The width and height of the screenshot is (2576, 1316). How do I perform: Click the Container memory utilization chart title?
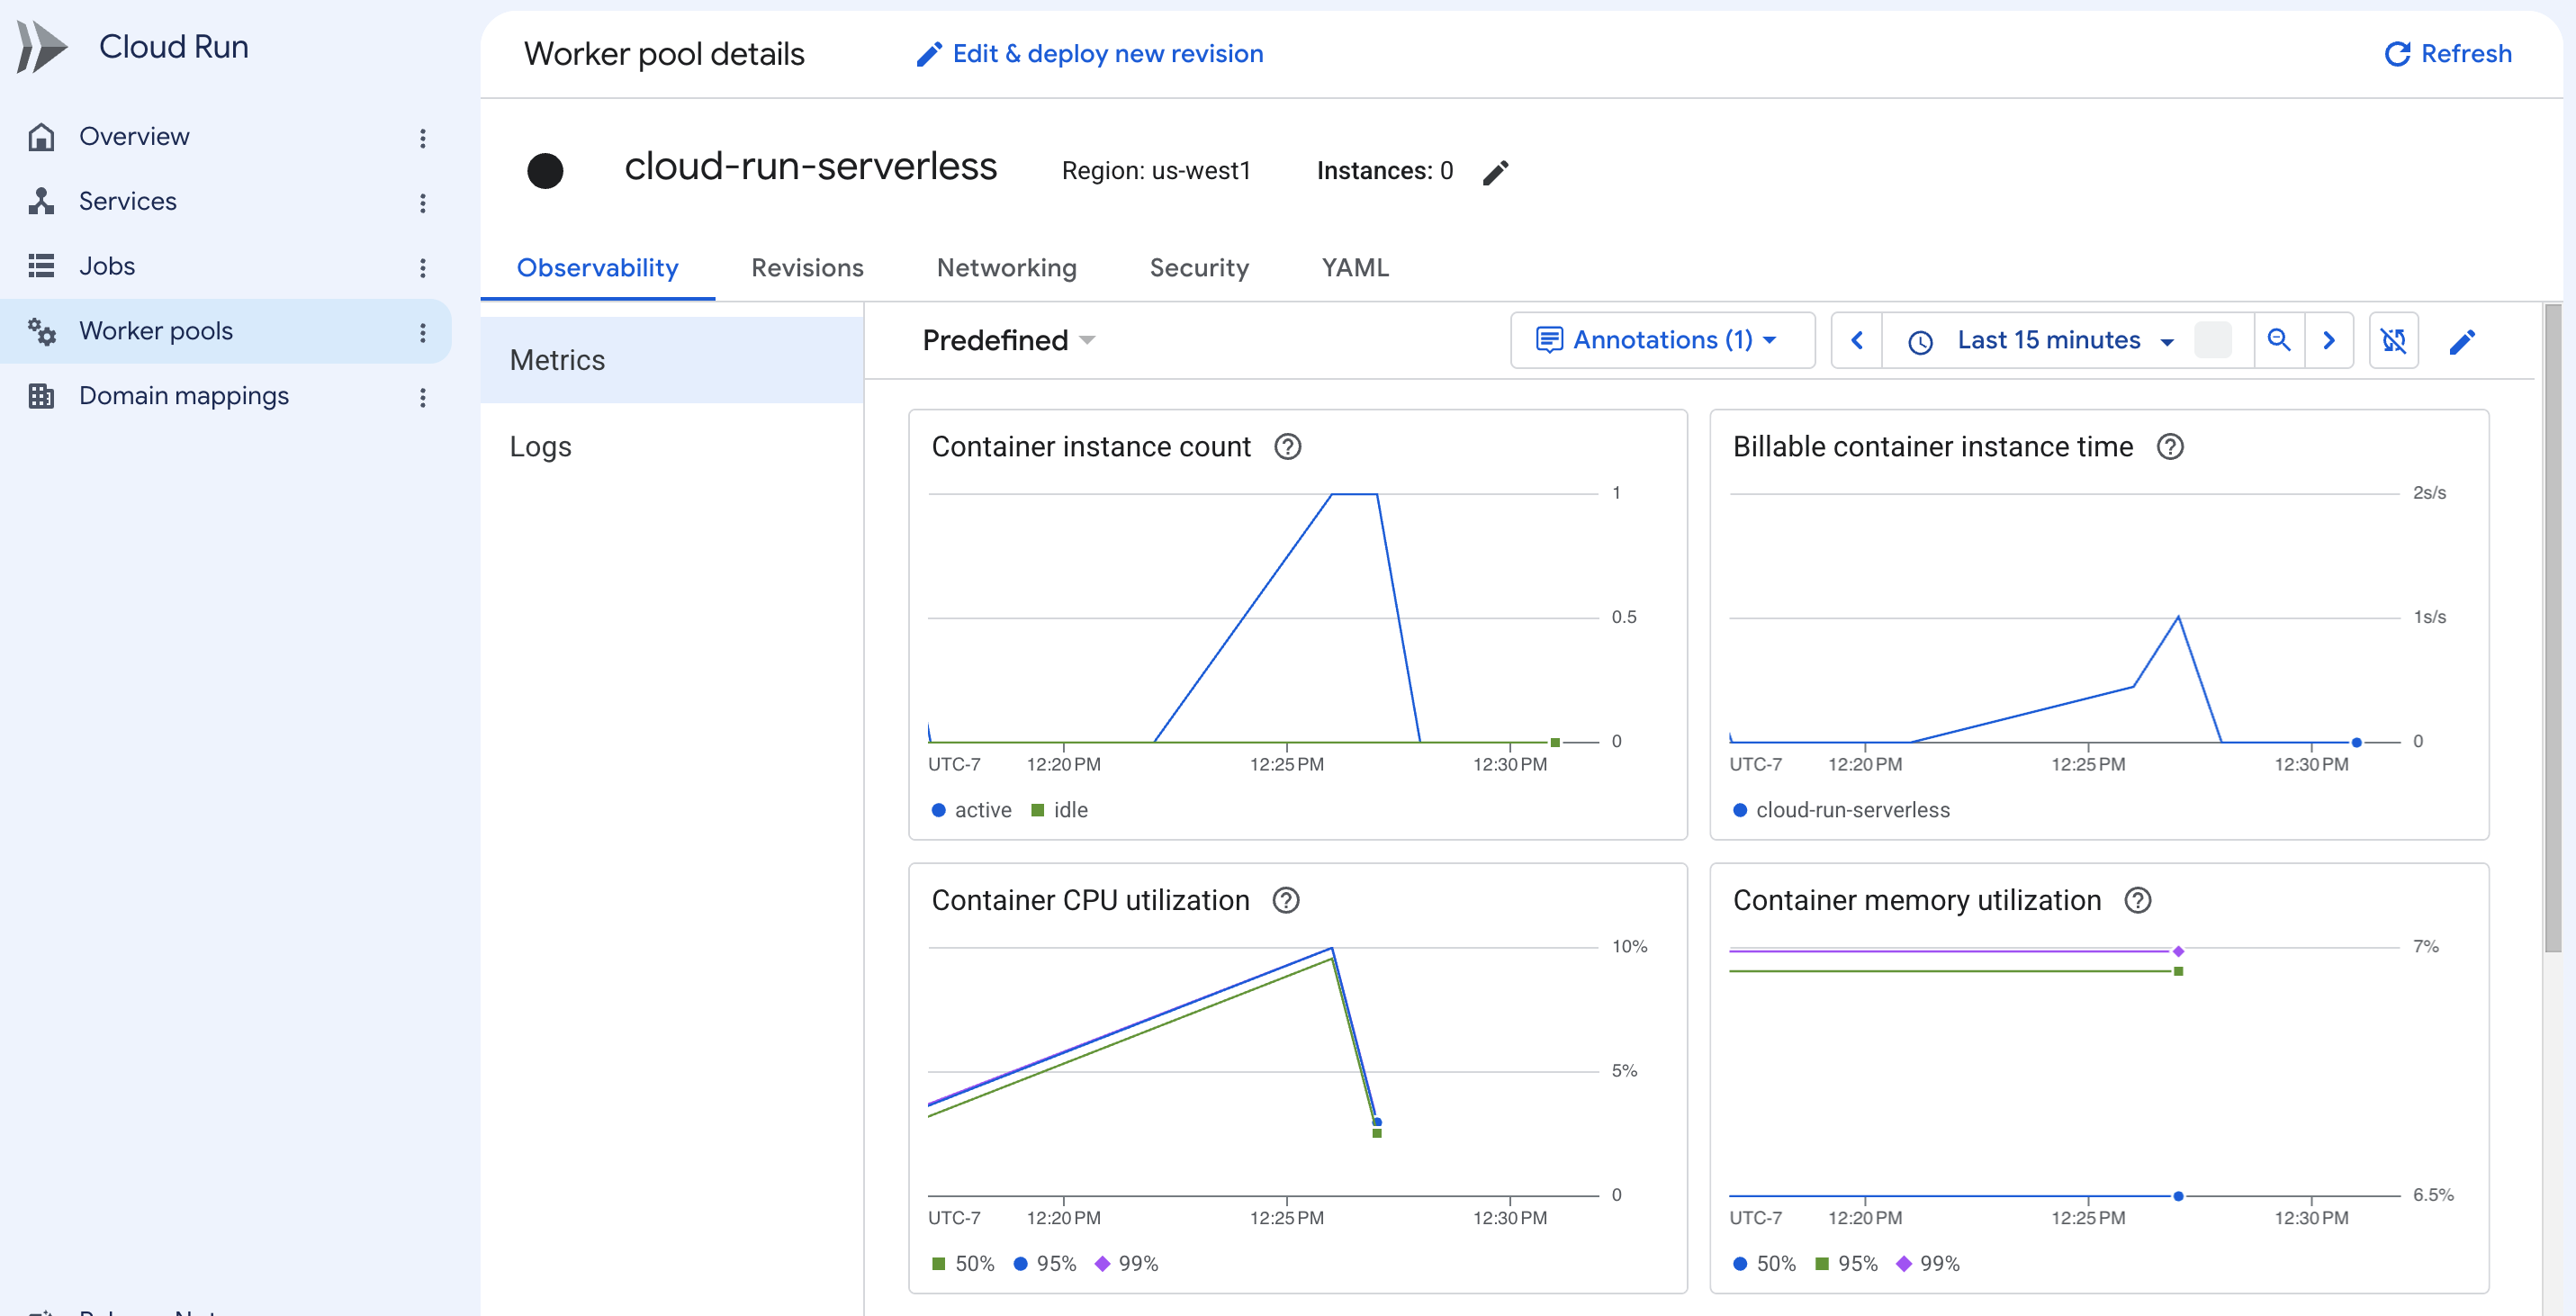pyautogui.click(x=1917, y=900)
